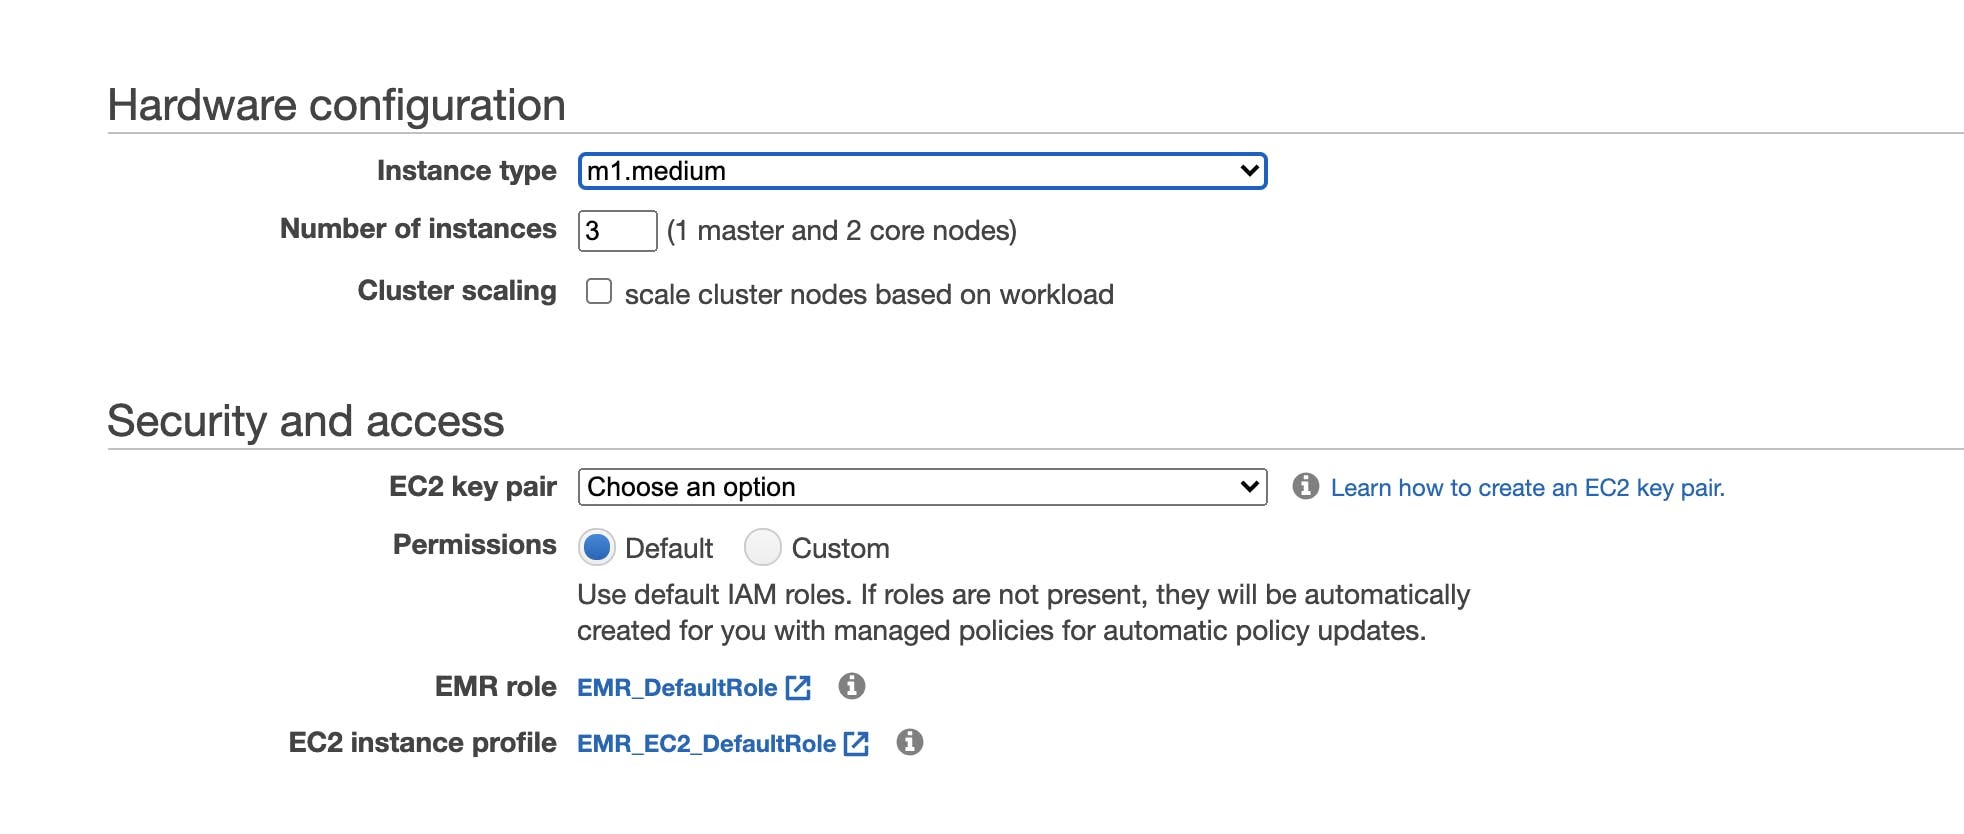Select the Default permissions radio button
Image resolution: width=1964 pixels, height=834 pixels.
click(597, 547)
